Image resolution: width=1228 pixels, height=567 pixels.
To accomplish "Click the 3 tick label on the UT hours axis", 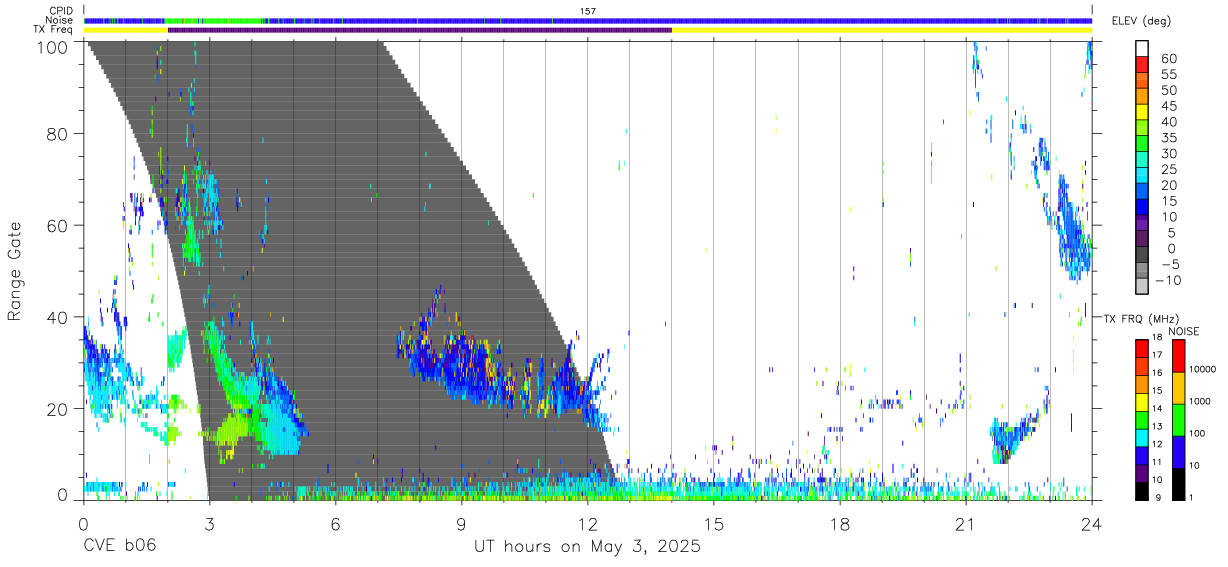I will click(x=209, y=524).
